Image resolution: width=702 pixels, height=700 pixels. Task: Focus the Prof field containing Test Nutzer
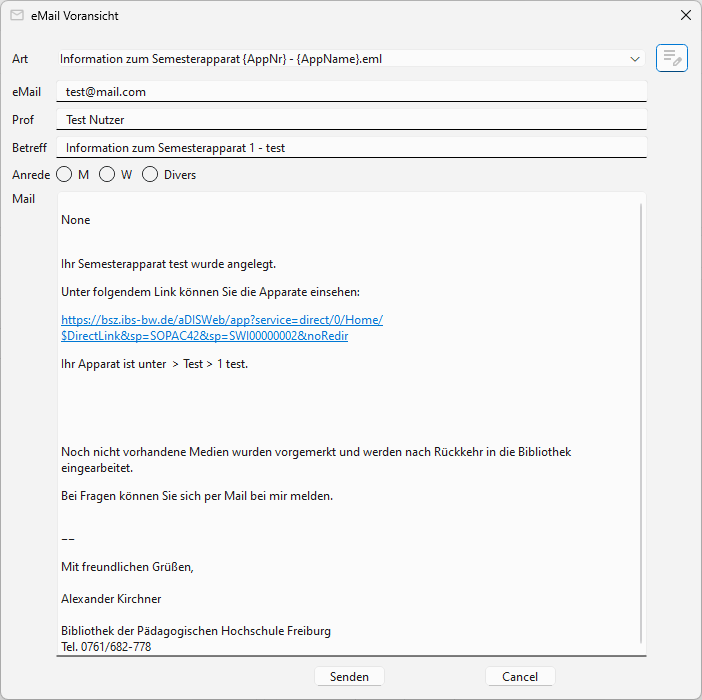(350, 120)
